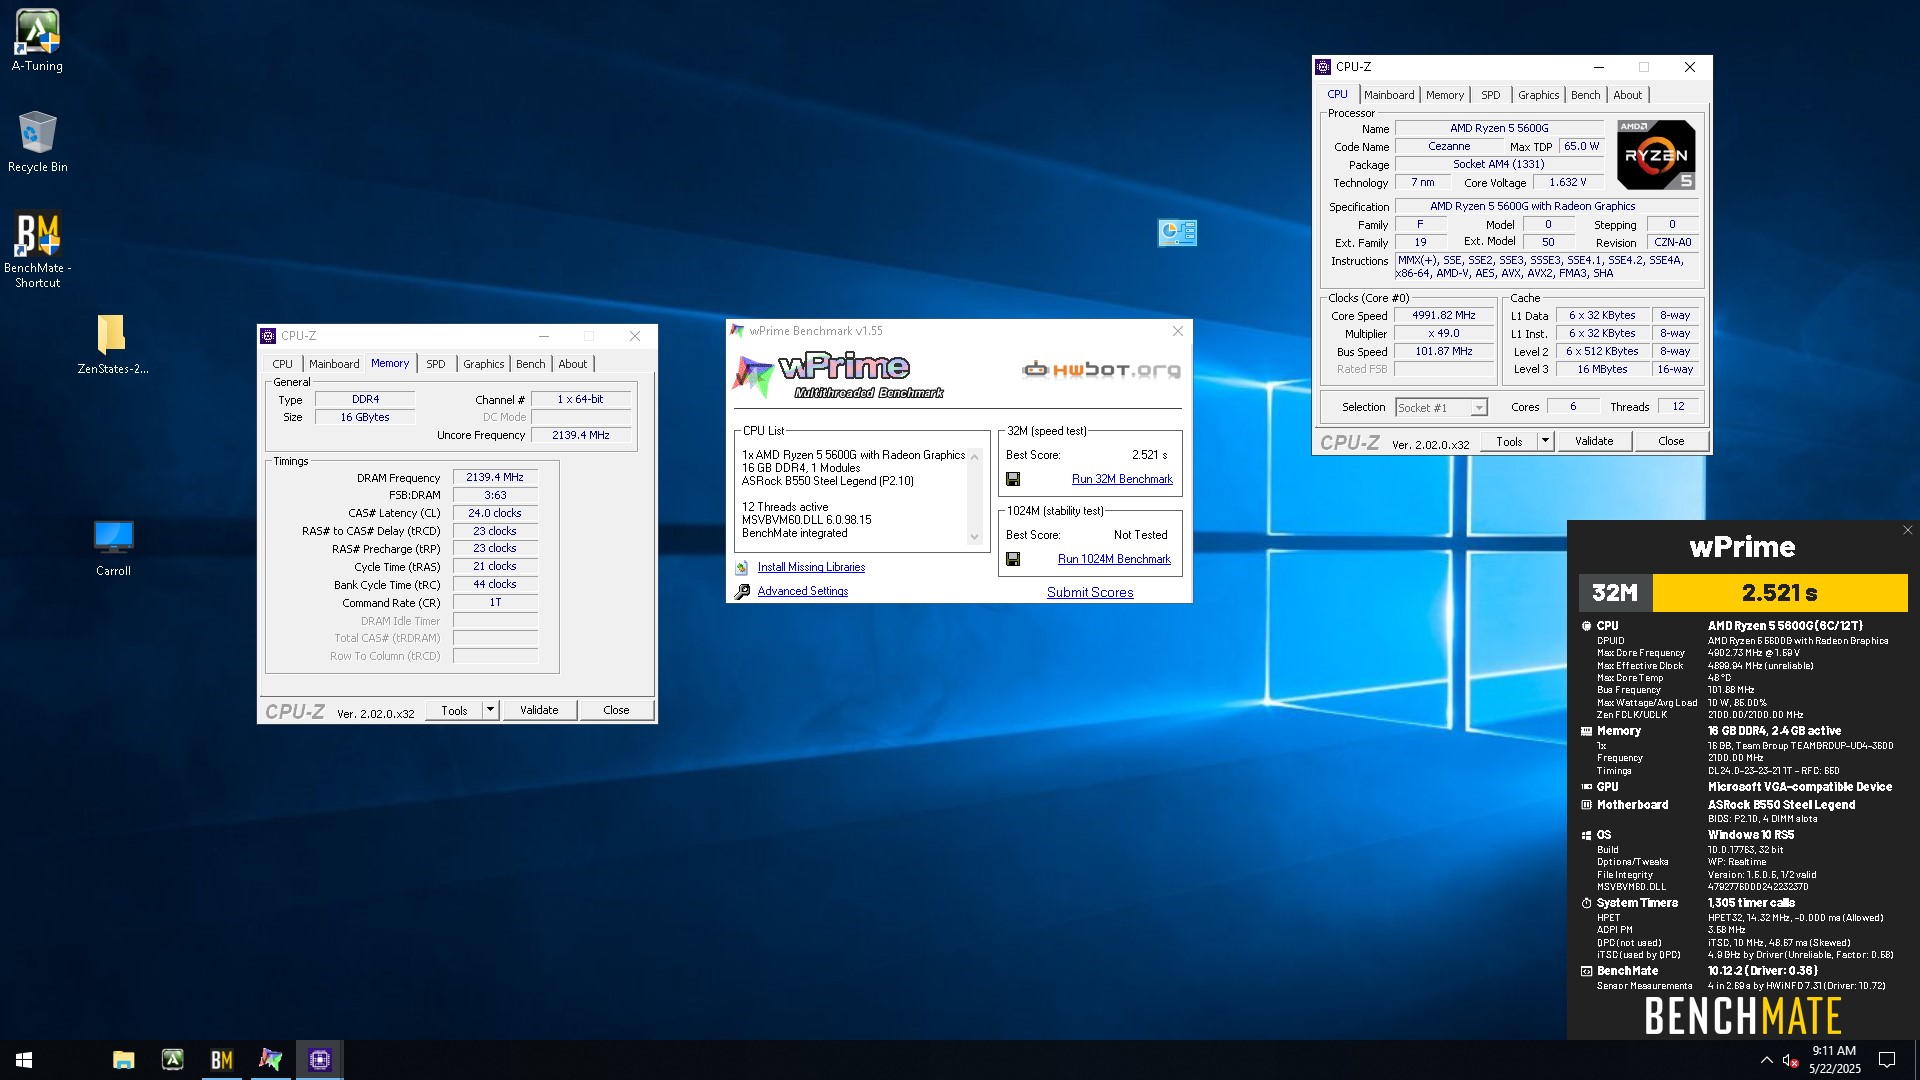Open SPD tab in the Memory CPU-Z window
Viewport: 1920px width, 1080px height.
click(436, 364)
